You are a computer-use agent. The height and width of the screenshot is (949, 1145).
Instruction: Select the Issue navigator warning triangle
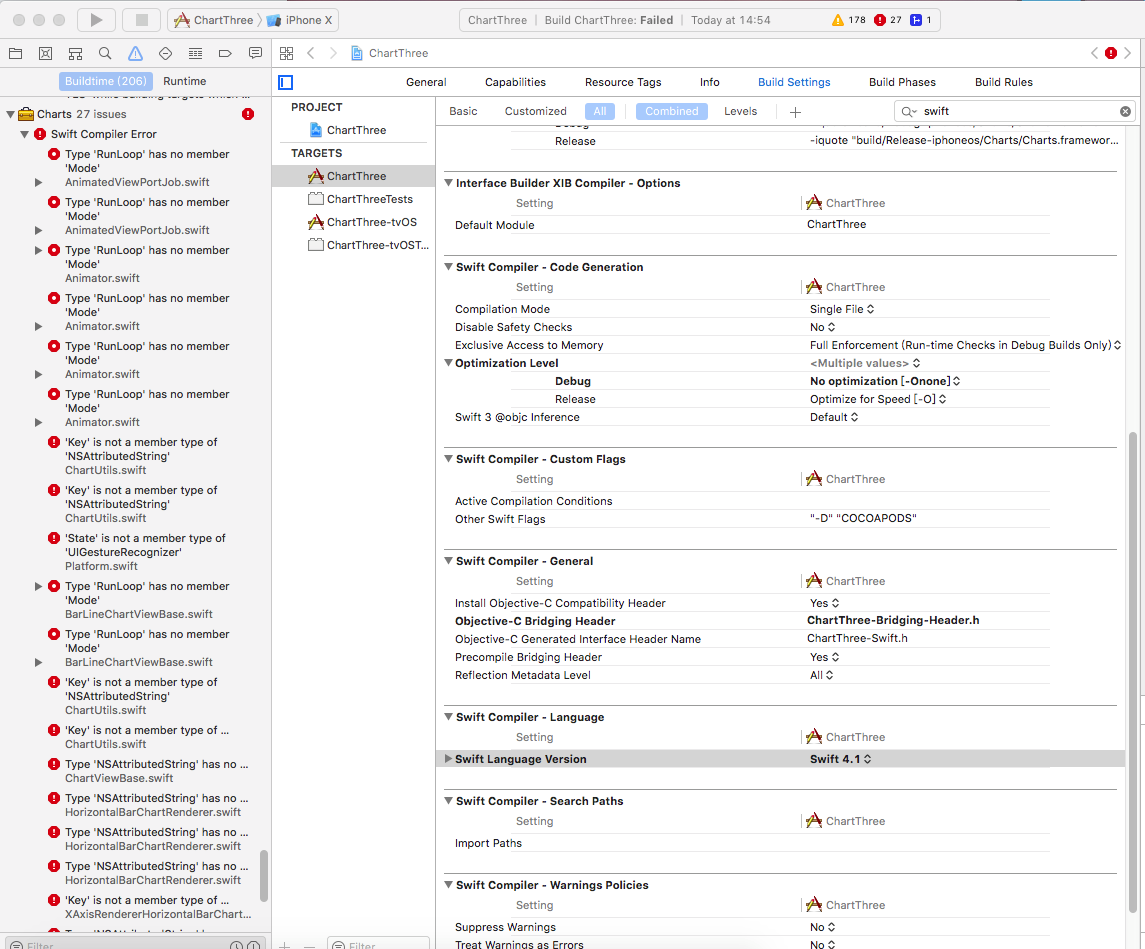(x=135, y=53)
